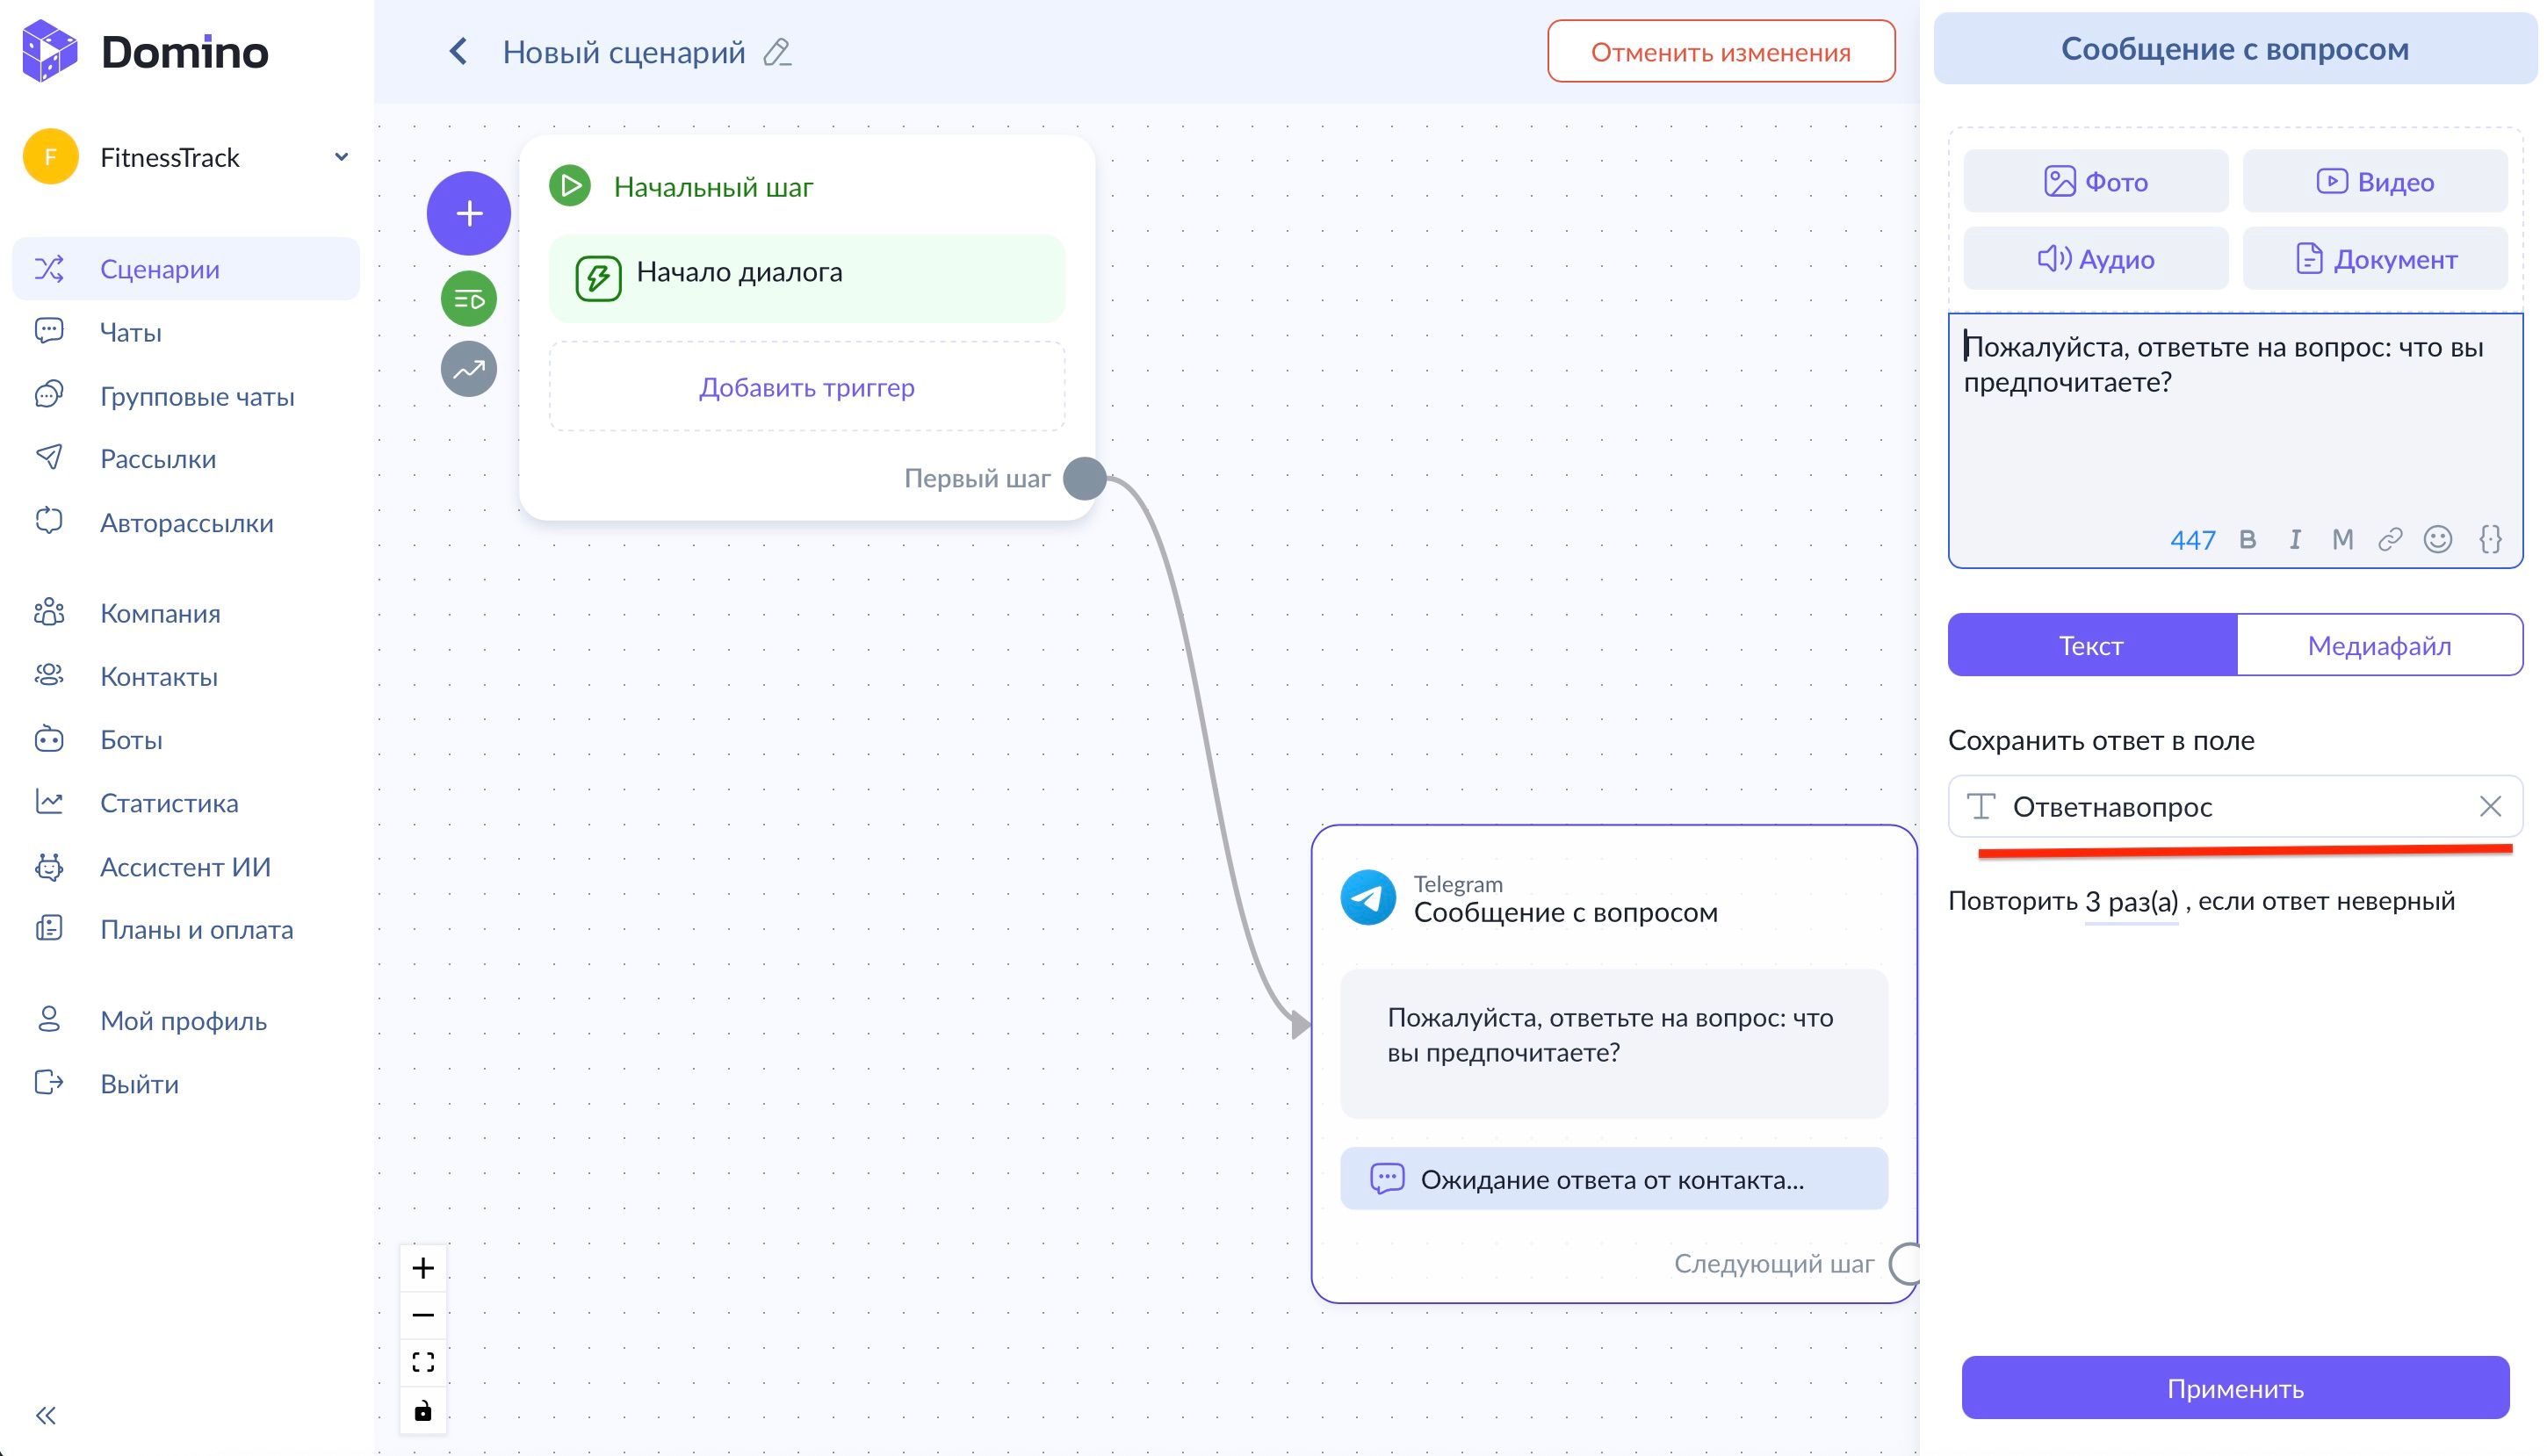The width and height of the screenshot is (2547, 1456).
Task: Select the Текст option
Action: (x=2090, y=646)
